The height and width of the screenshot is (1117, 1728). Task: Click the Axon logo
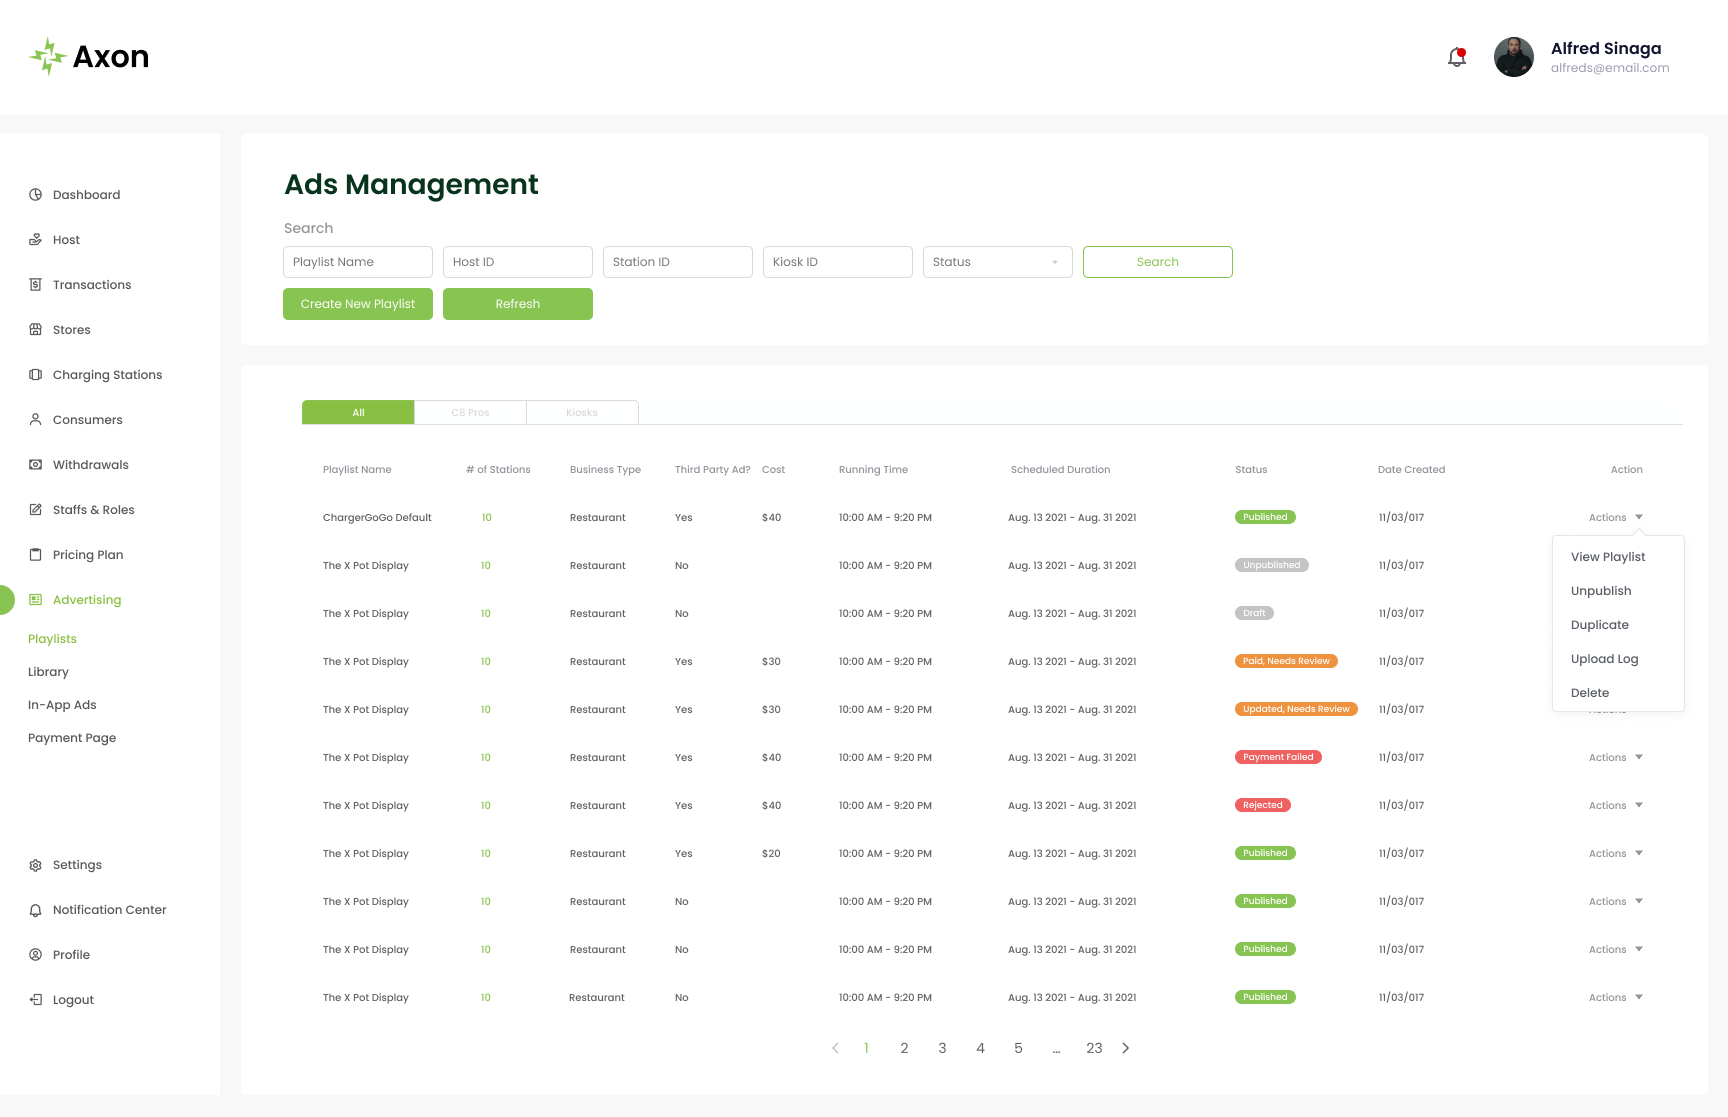(x=89, y=57)
